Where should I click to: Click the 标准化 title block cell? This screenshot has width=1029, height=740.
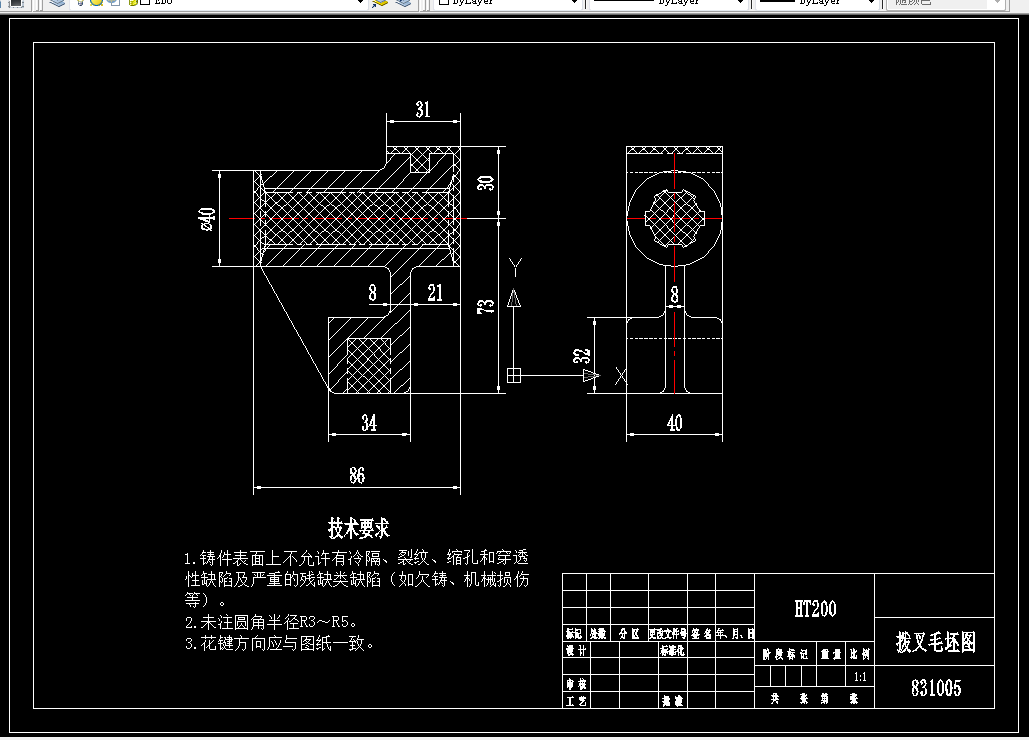click(673, 650)
